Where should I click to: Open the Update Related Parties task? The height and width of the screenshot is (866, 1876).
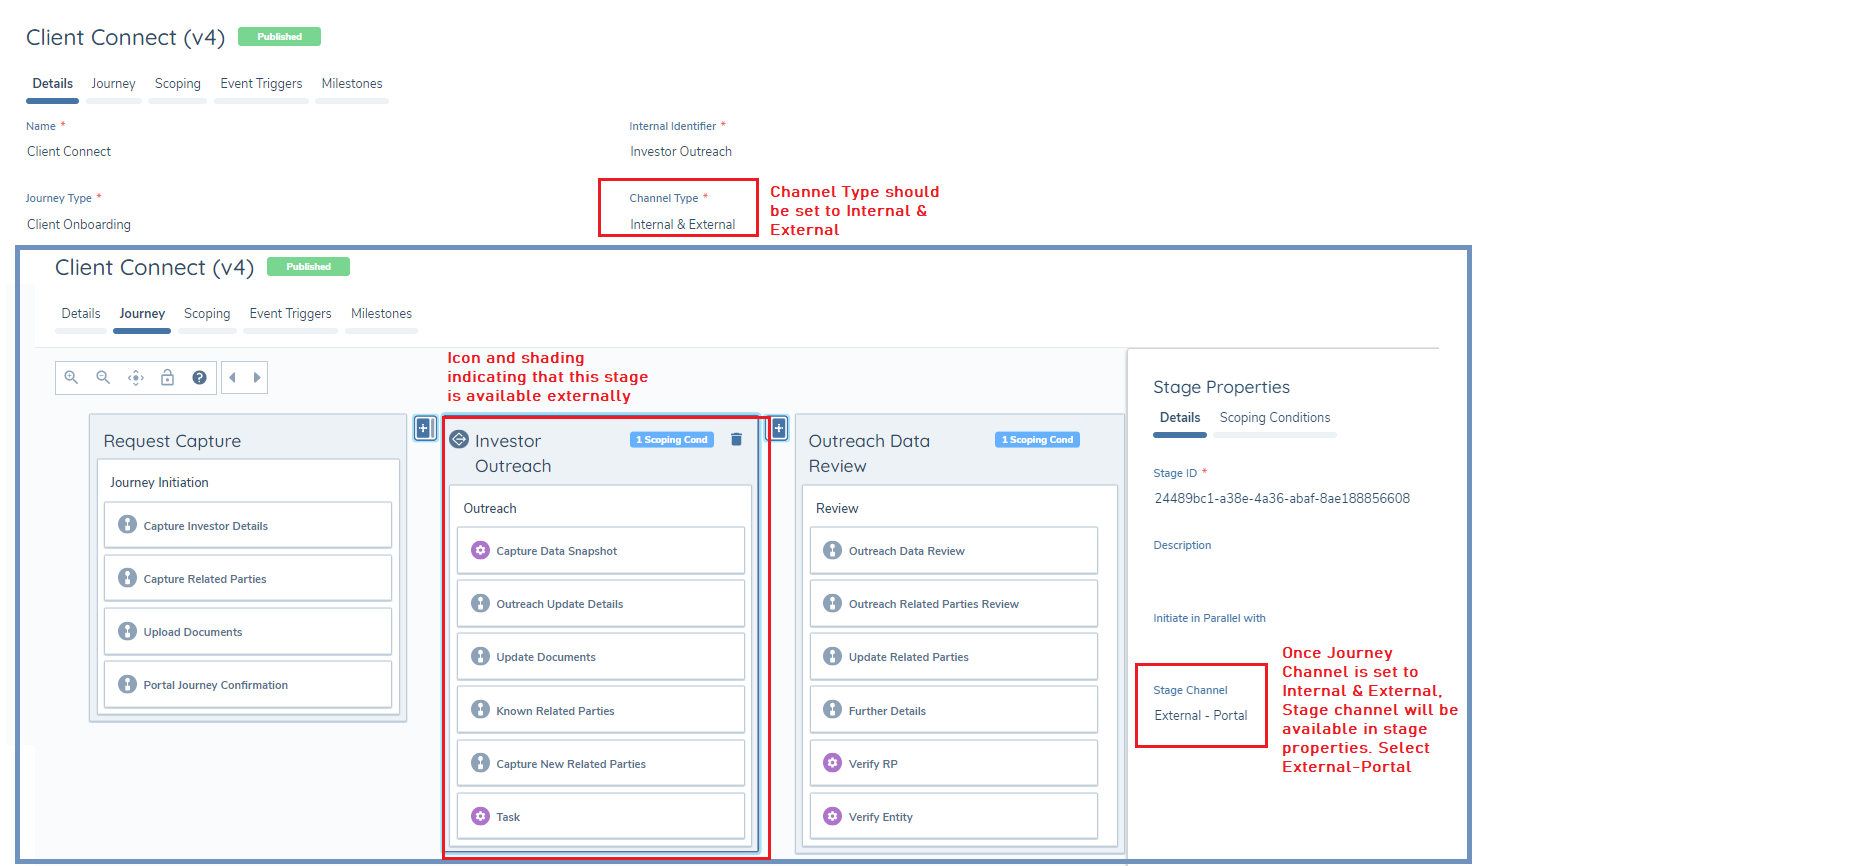[x=954, y=656]
